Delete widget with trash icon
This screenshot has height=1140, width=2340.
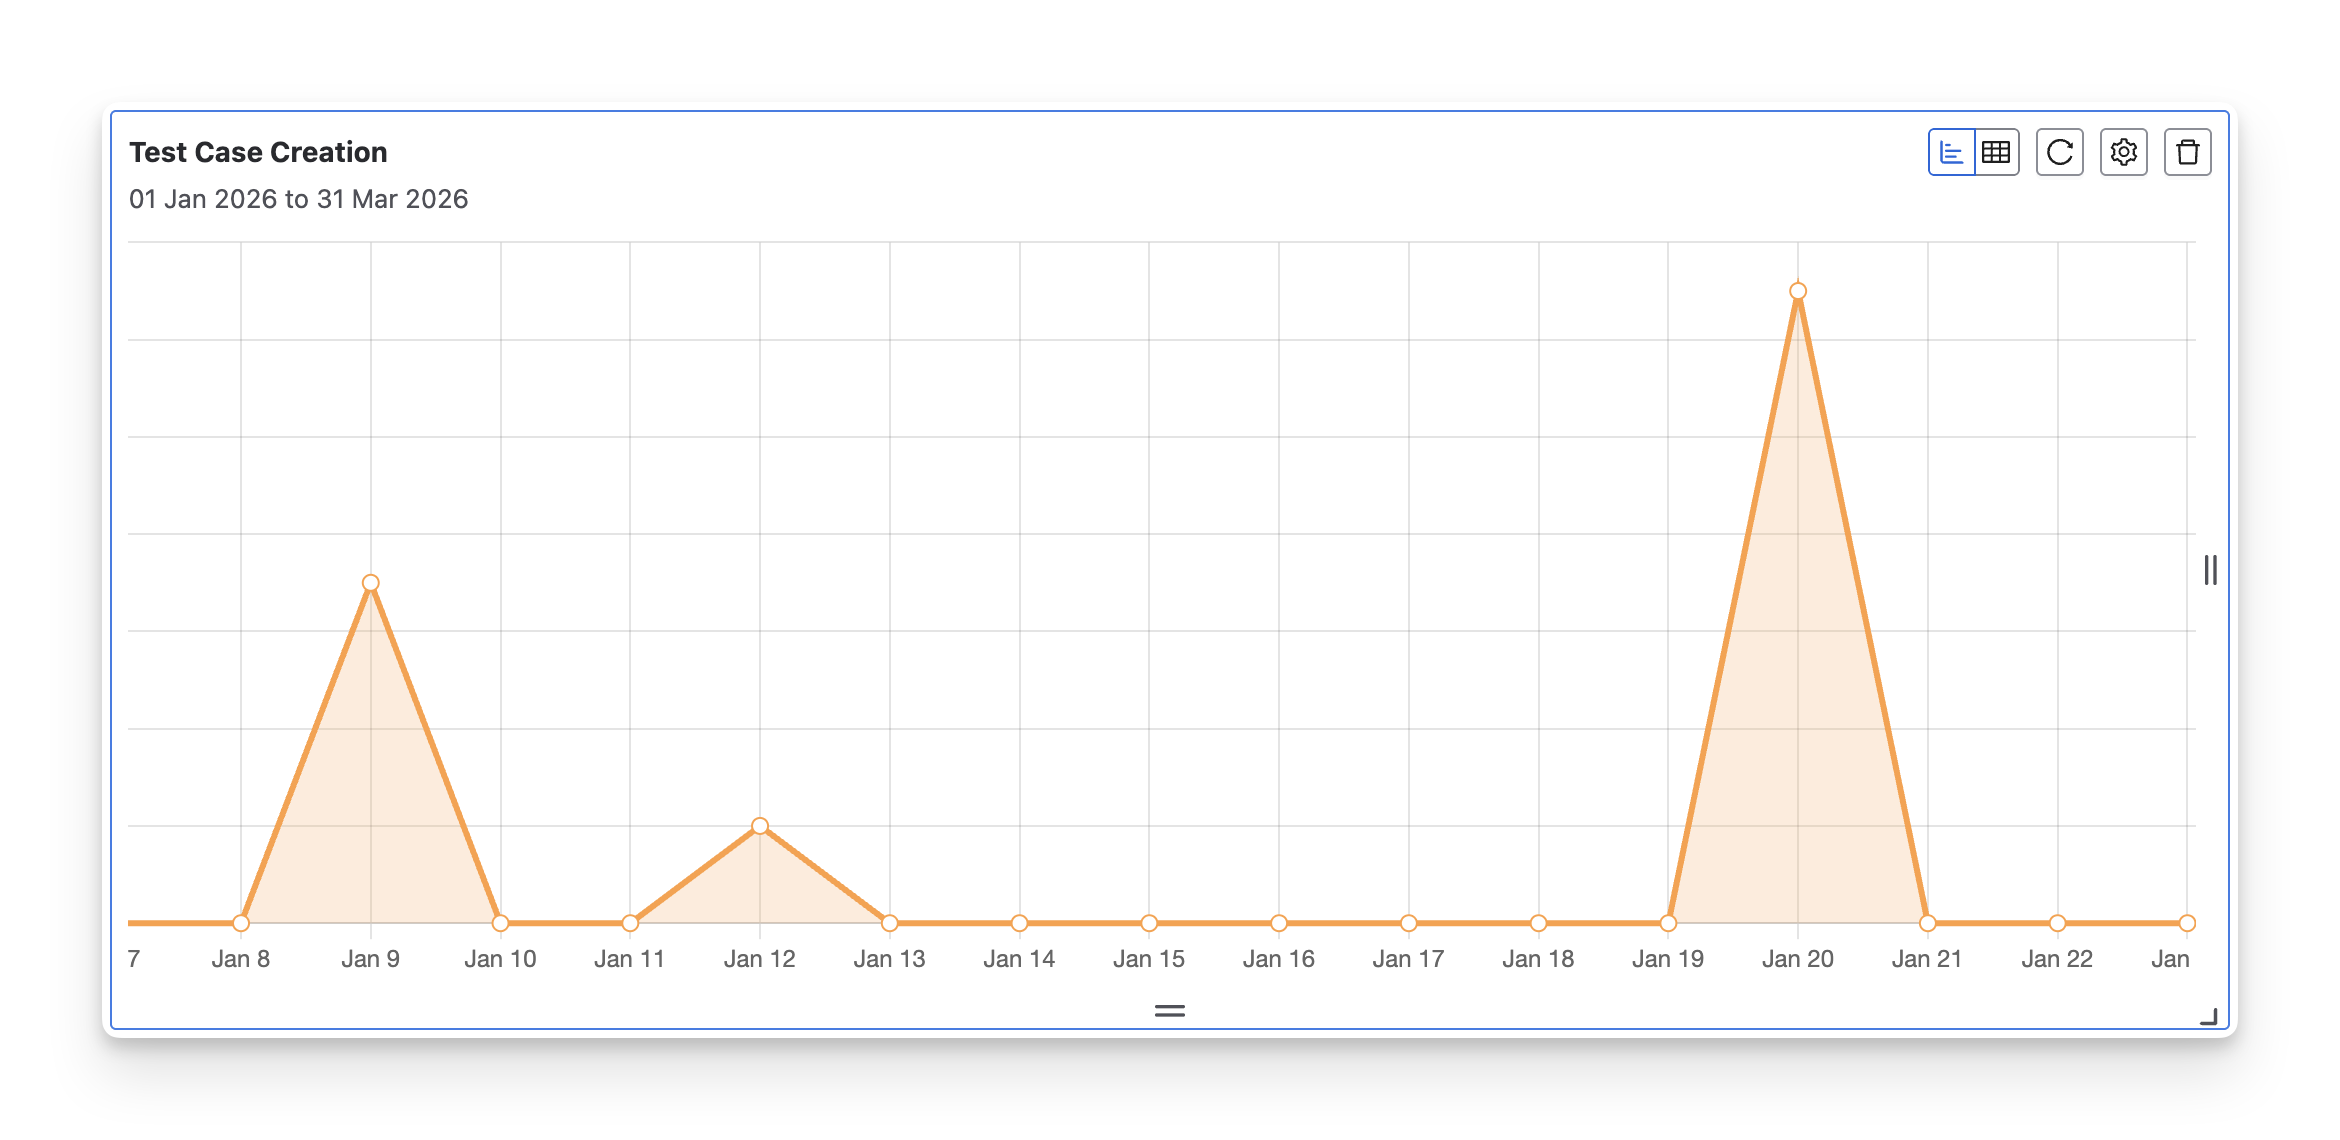click(2187, 152)
